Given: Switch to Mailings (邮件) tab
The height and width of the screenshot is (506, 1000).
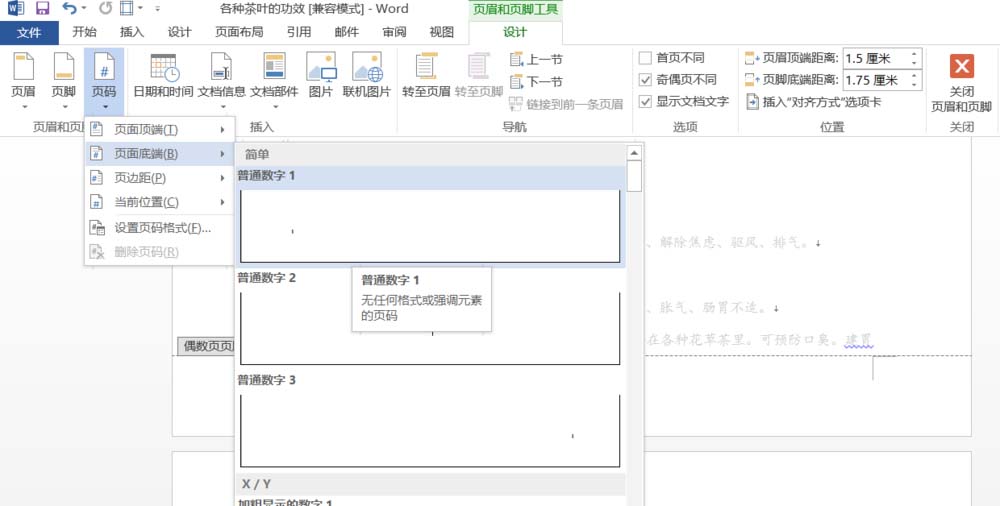Looking at the screenshot, I should [x=347, y=33].
